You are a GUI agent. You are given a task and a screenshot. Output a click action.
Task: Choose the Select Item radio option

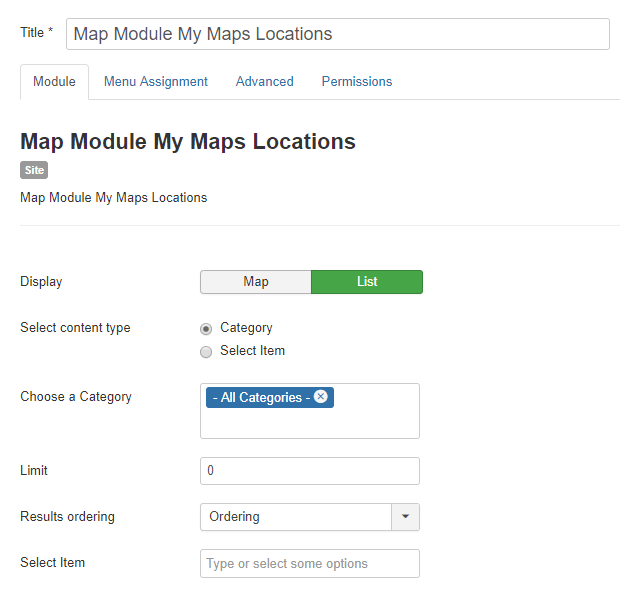tap(206, 351)
